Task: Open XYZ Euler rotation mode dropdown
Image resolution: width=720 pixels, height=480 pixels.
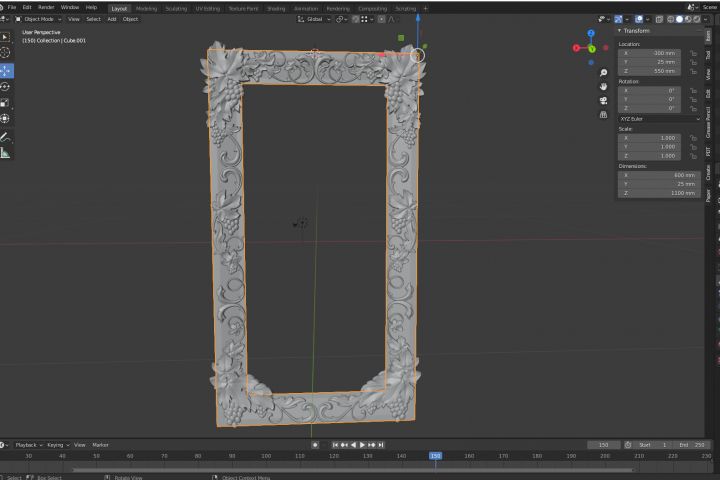Action: click(660, 119)
